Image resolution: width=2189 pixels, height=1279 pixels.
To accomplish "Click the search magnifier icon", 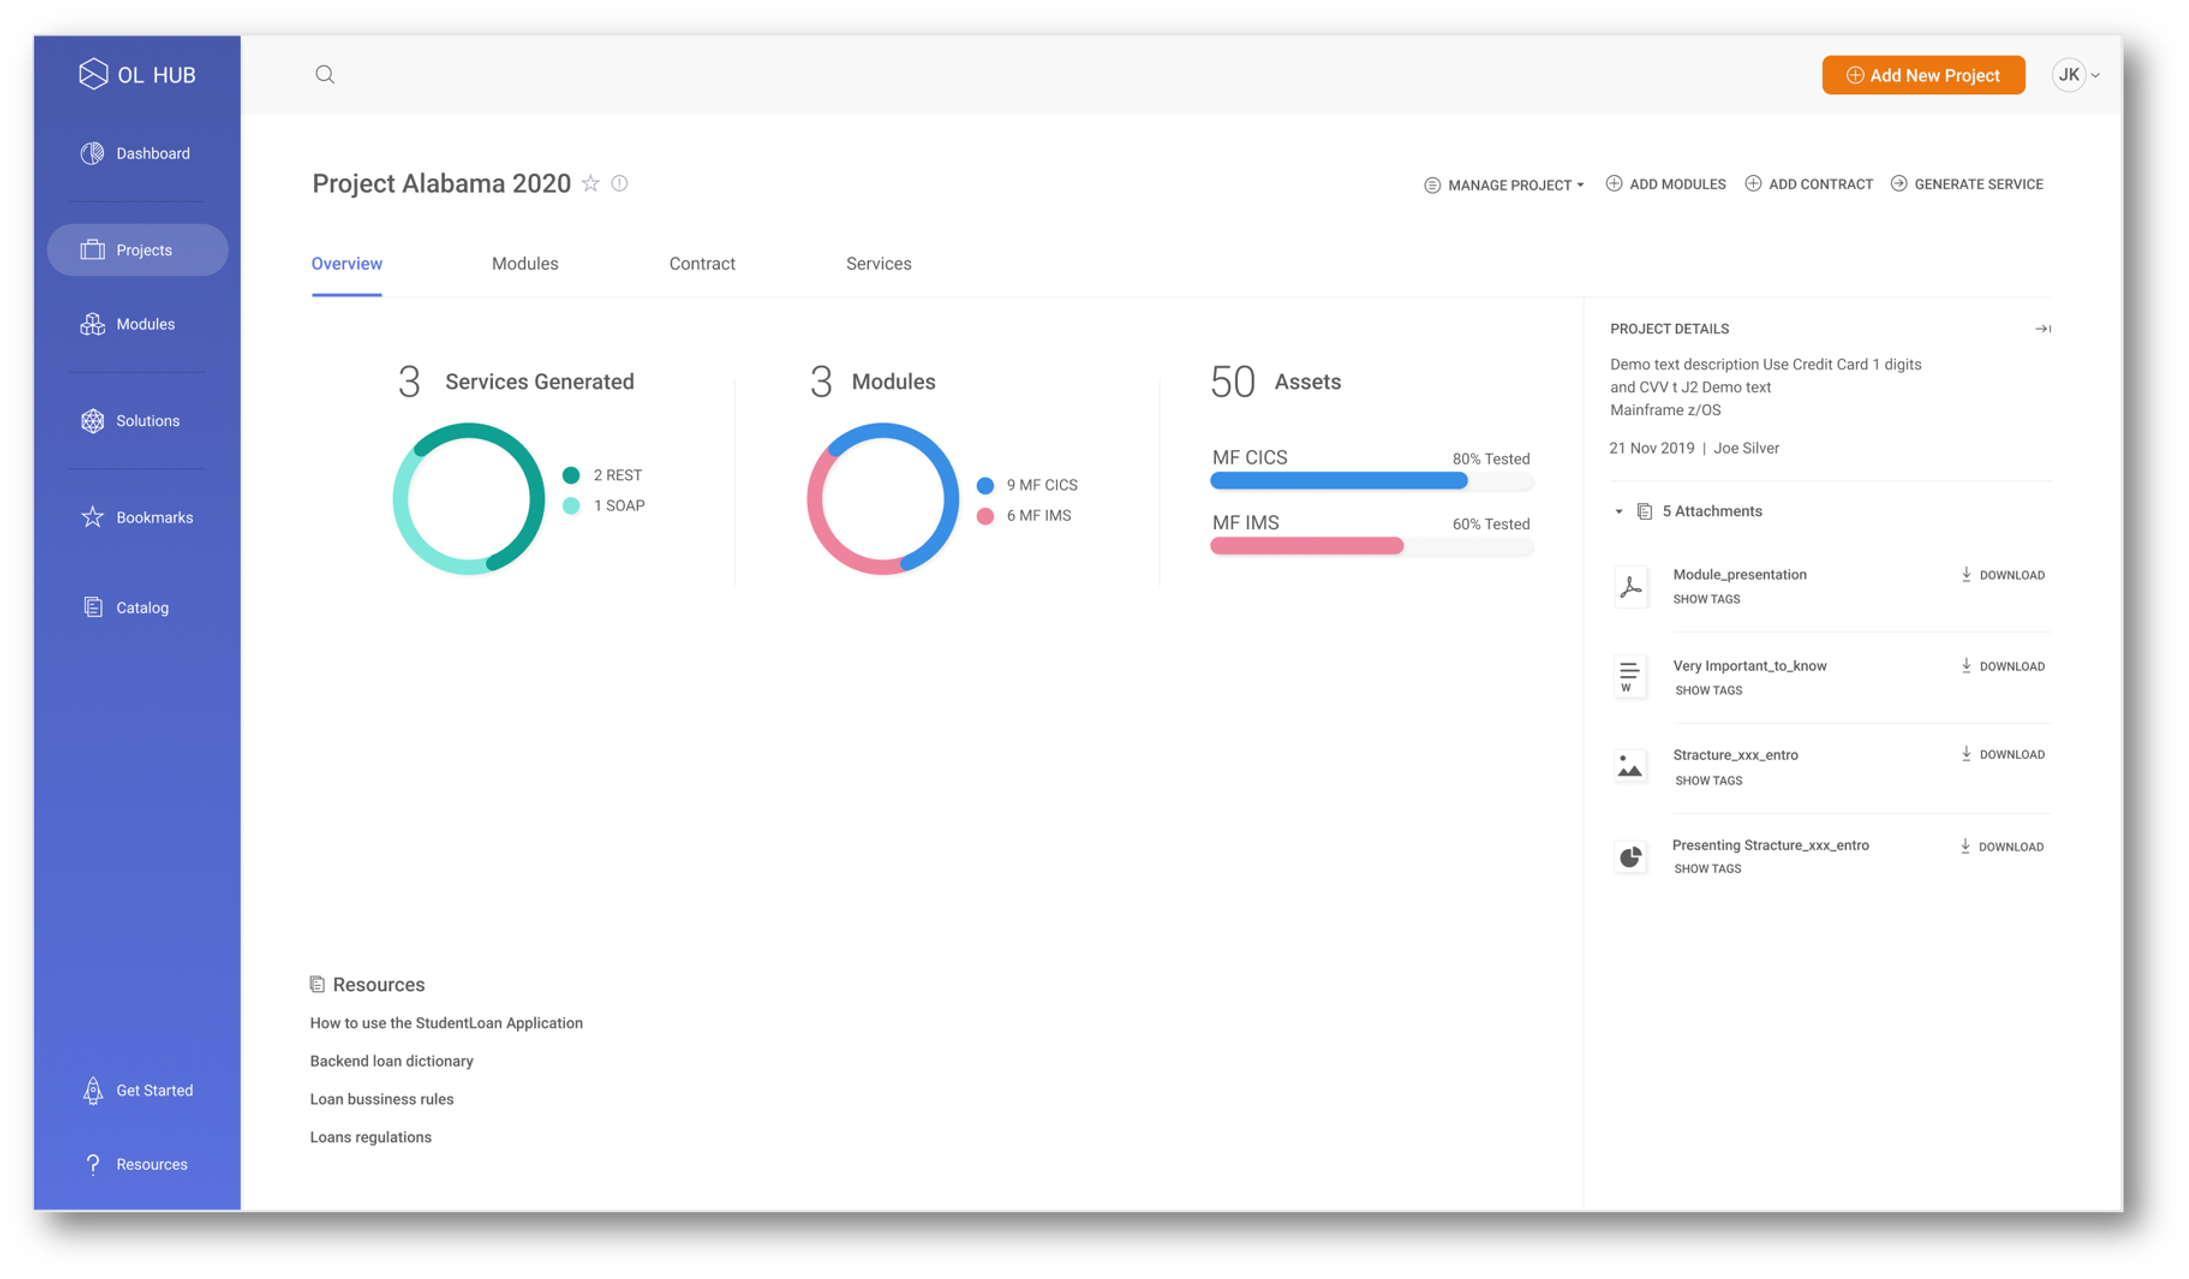I will 325,75.
